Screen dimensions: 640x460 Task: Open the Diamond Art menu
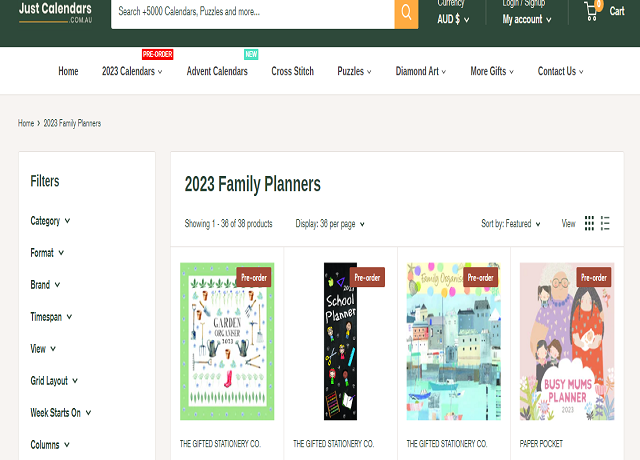coord(420,72)
